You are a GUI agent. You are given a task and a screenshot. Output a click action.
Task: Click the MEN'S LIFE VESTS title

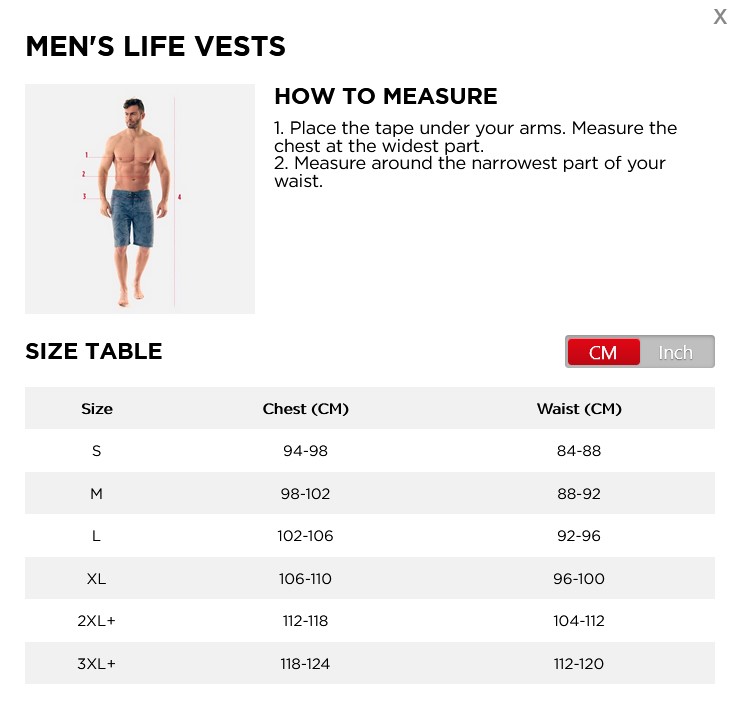(155, 47)
